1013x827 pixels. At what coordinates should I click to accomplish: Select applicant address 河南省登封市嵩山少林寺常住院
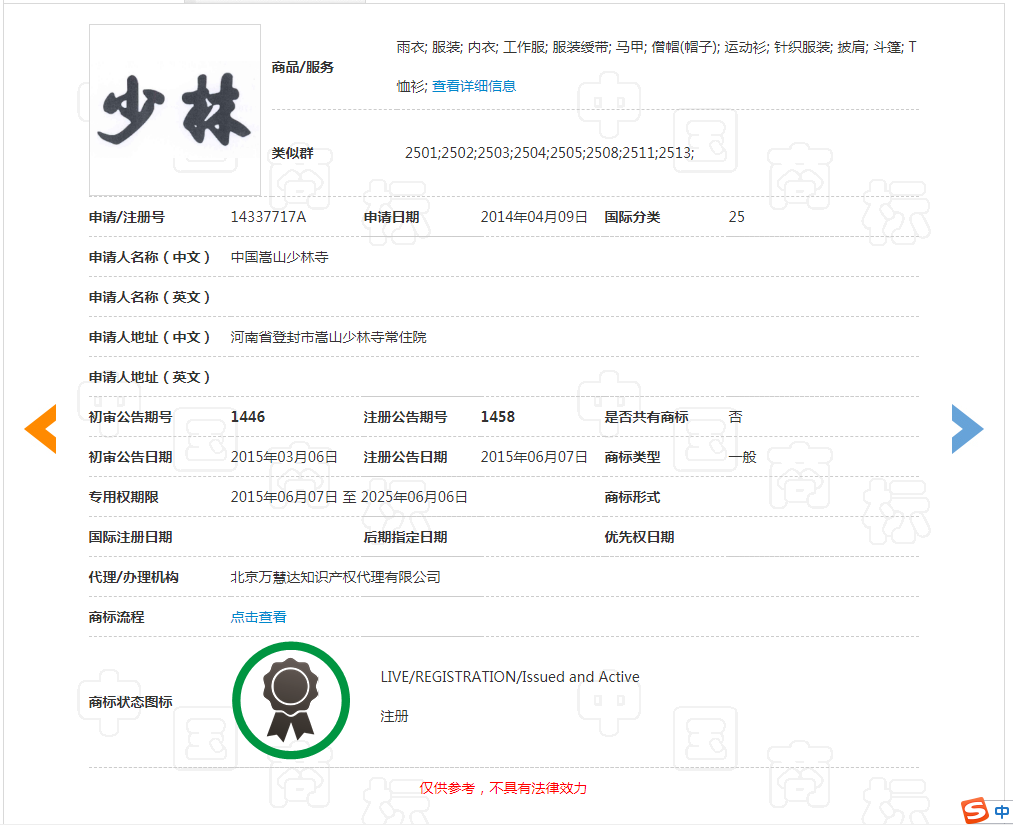click(x=328, y=337)
